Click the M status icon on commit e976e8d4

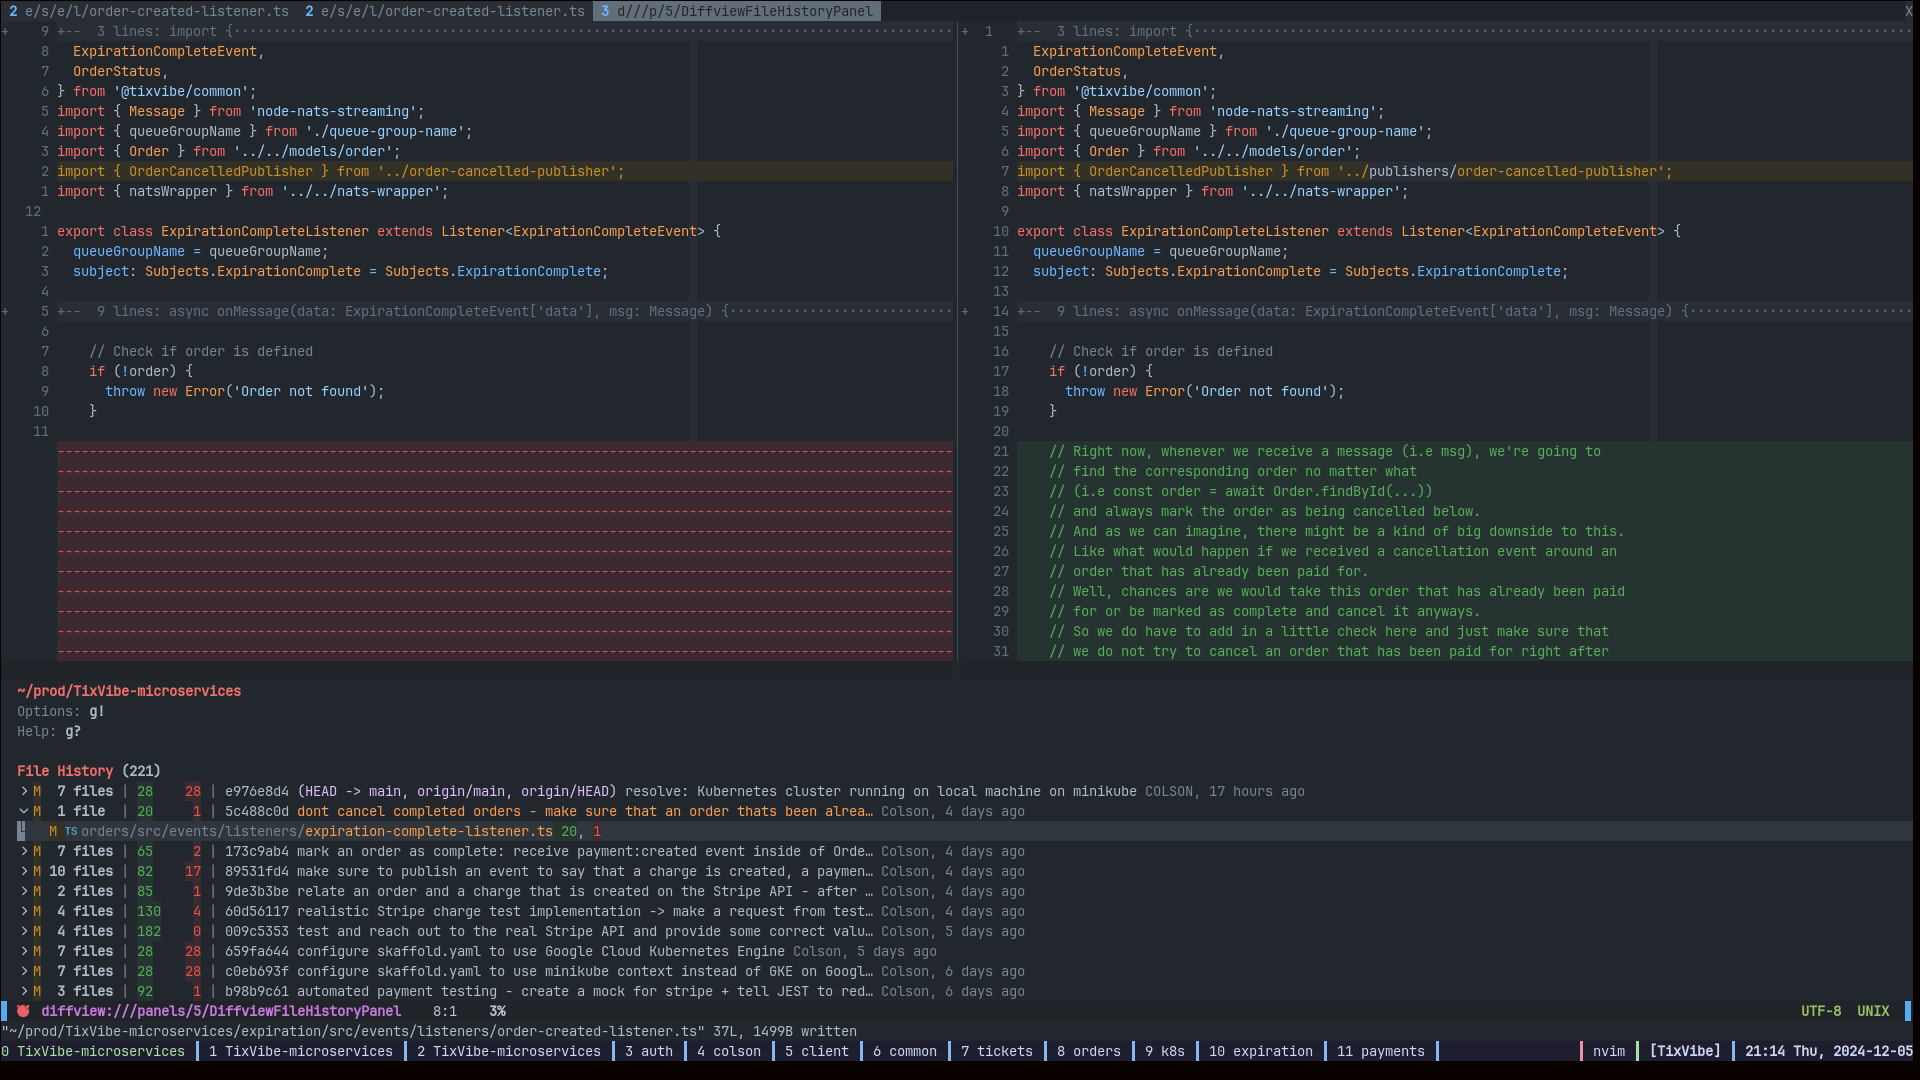[37, 791]
